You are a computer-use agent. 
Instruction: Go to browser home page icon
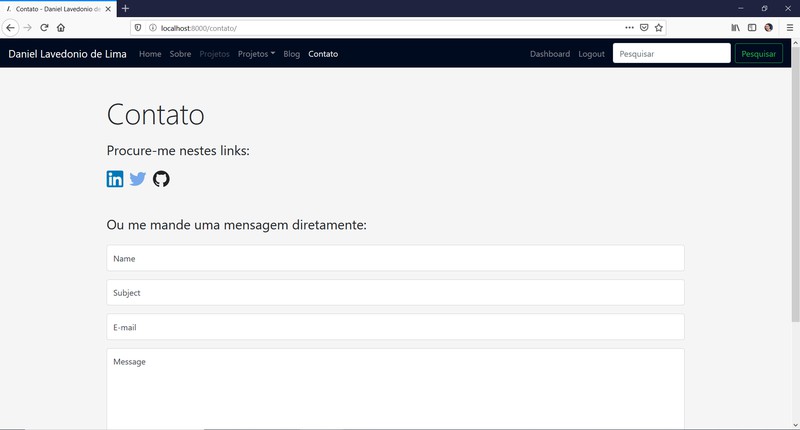(61, 28)
